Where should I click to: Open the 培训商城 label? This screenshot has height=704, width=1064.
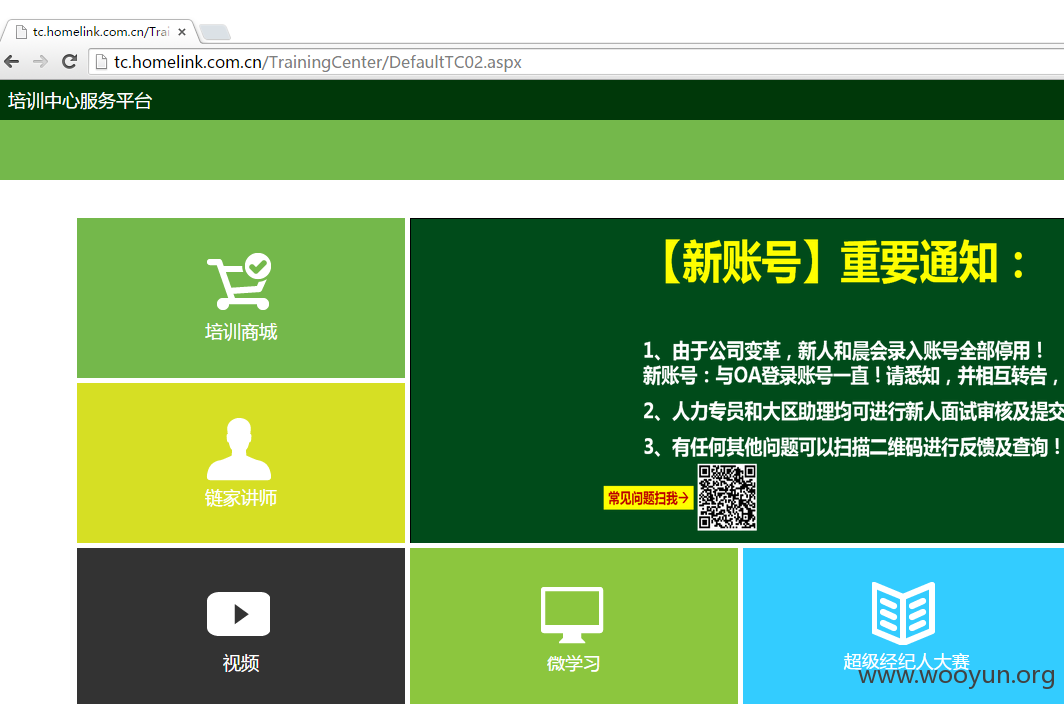(x=241, y=332)
